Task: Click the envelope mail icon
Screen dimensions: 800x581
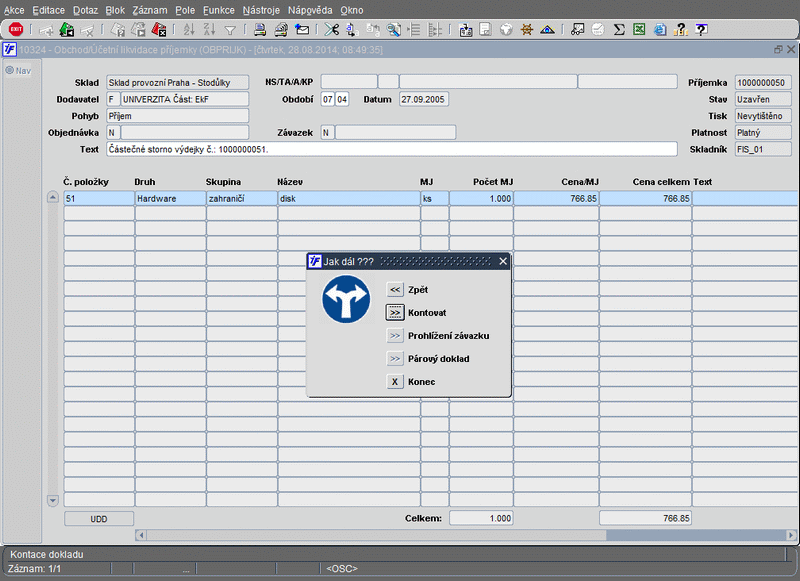Action: point(302,29)
